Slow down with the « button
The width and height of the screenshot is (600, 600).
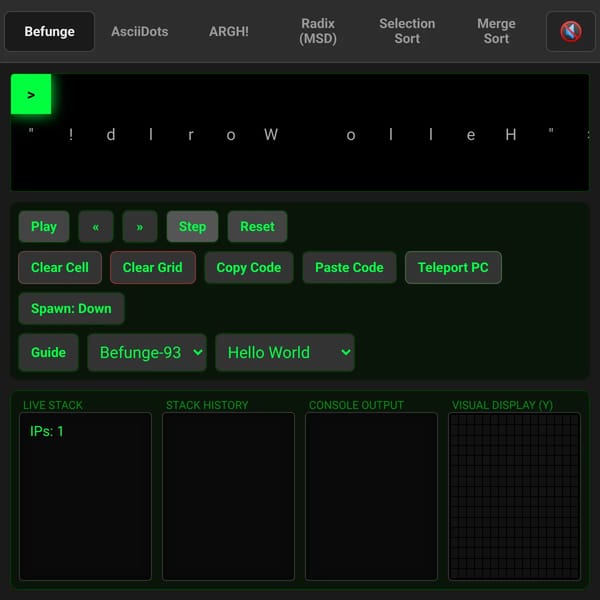96,227
